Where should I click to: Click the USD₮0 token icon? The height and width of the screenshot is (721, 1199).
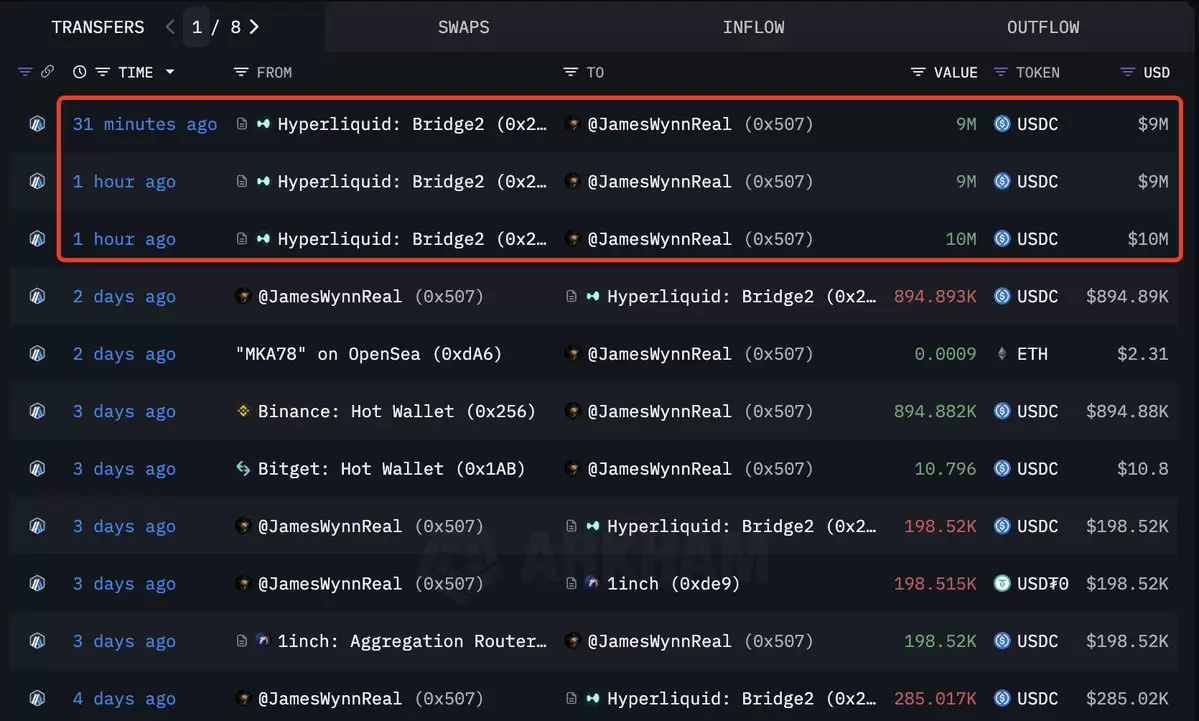coord(1002,583)
